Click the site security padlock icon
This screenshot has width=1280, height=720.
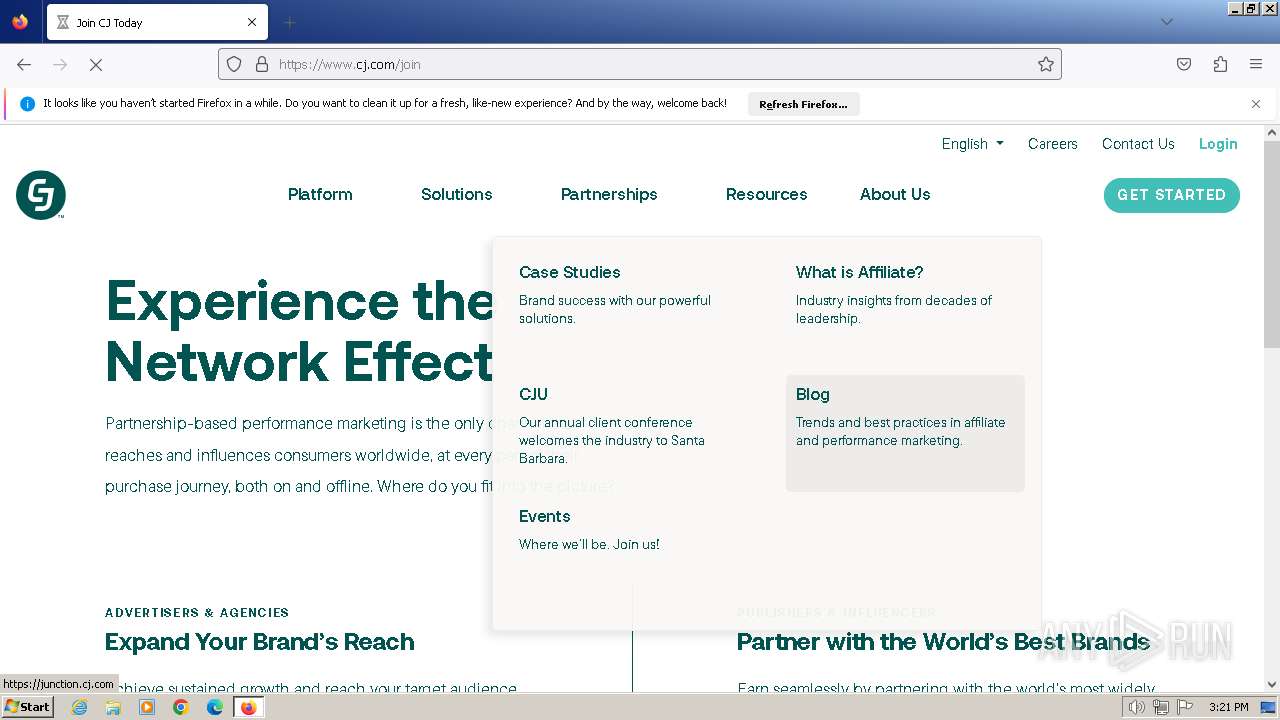(262, 64)
